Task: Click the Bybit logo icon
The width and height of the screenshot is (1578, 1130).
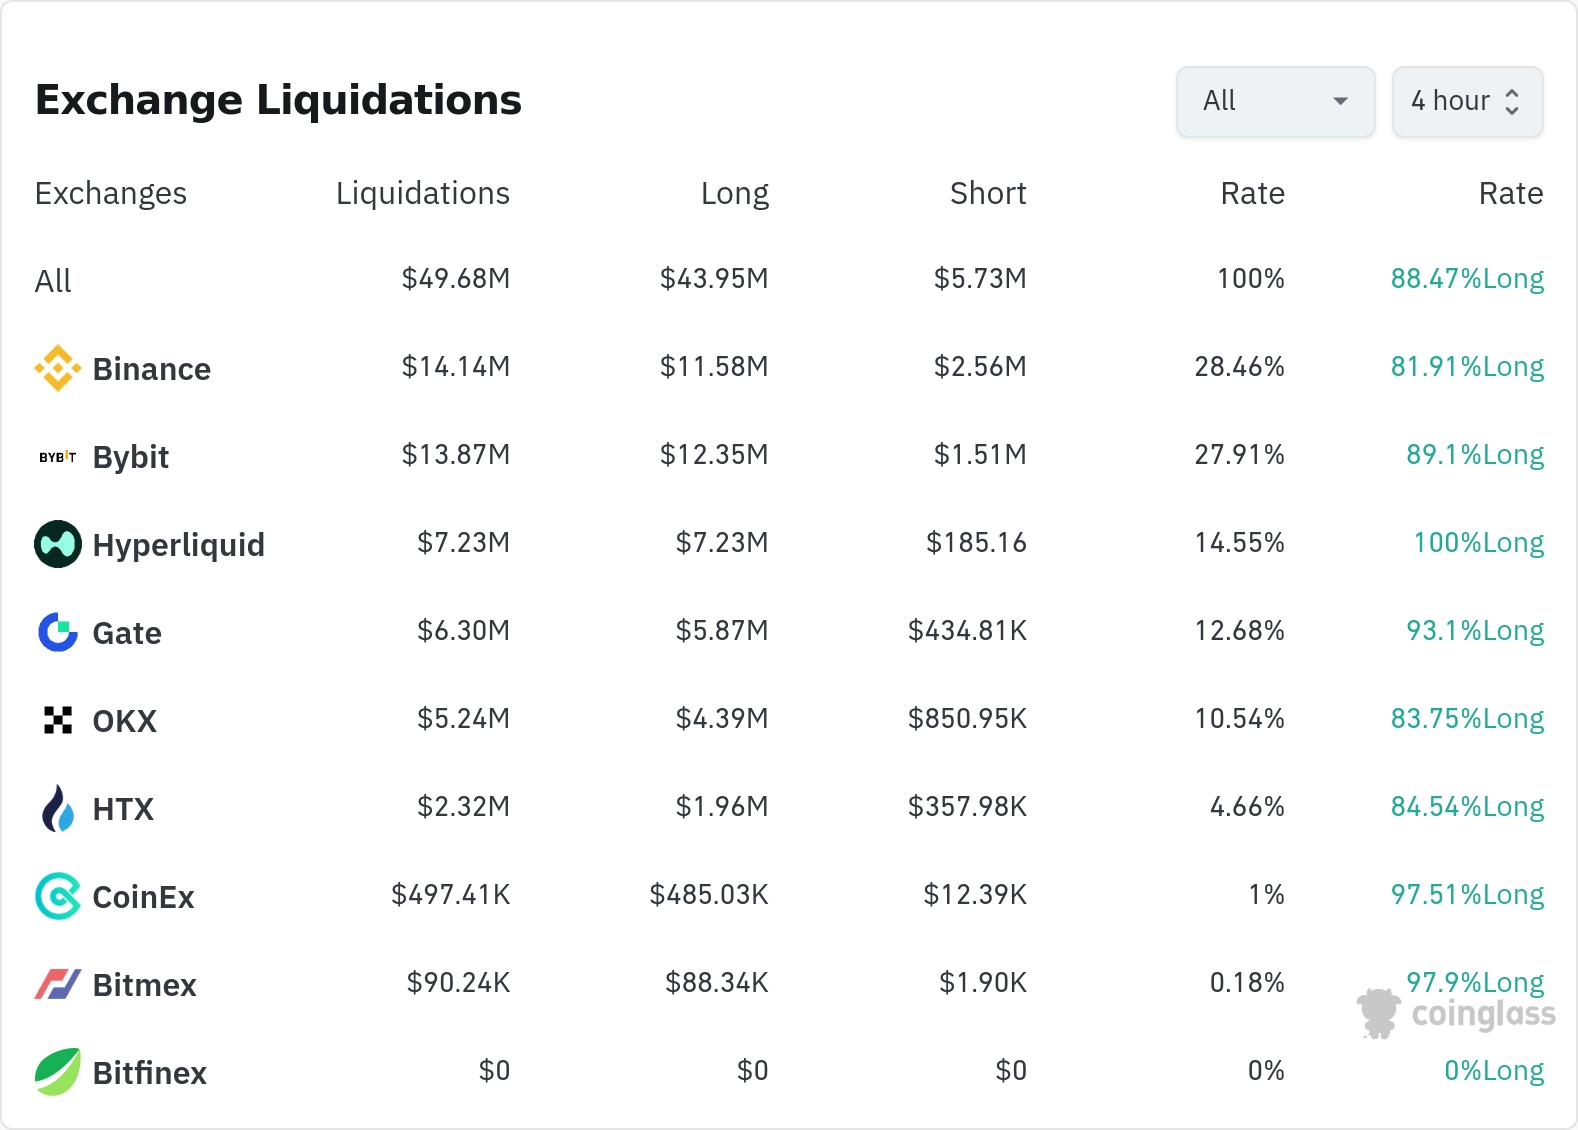Action: click(x=58, y=457)
